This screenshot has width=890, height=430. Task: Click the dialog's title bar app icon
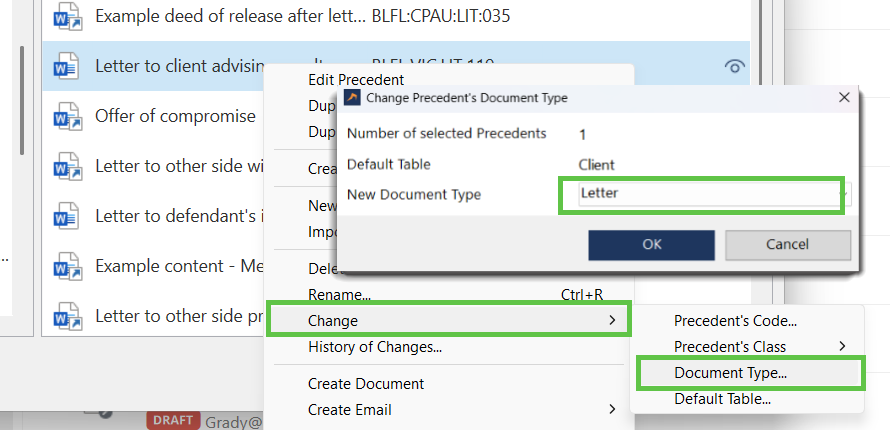(352, 98)
